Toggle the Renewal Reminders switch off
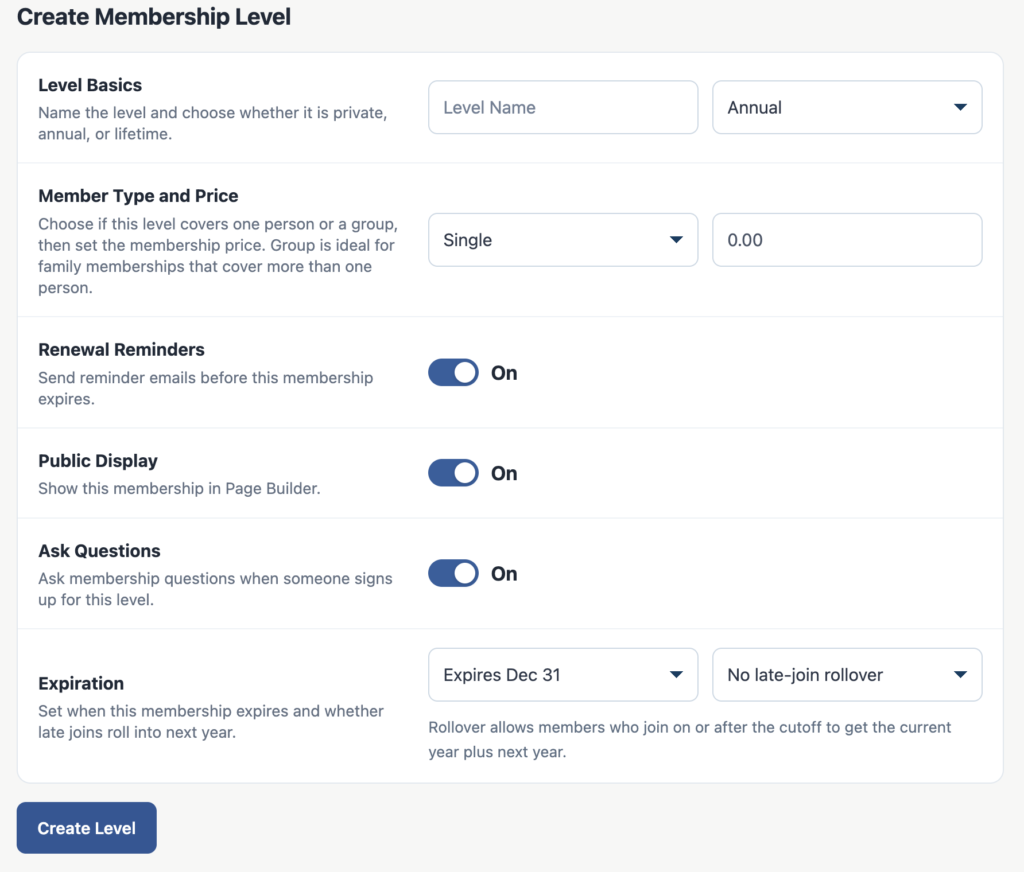Image resolution: width=1024 pixels, height=872 pixels. 453,372
